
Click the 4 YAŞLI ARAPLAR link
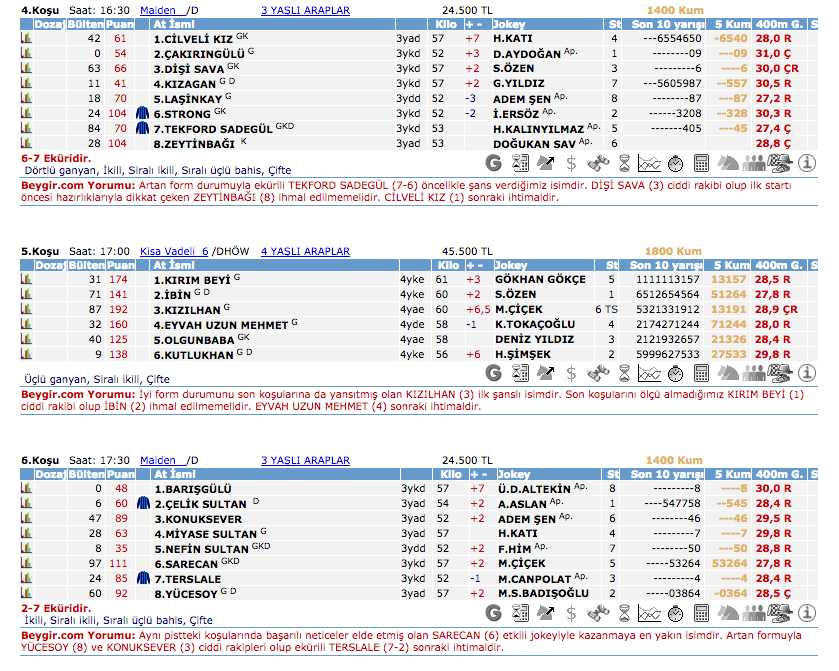[305, 251]
